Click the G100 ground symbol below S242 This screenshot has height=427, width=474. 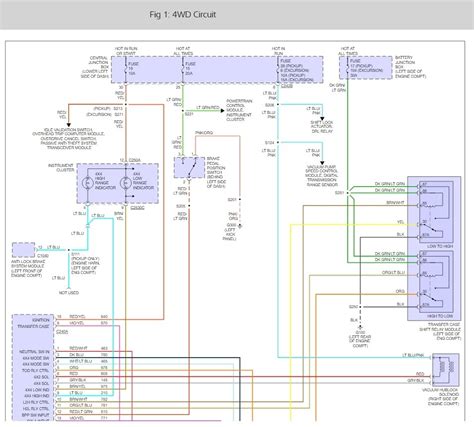pyautogui.click(x=360, y=328)
